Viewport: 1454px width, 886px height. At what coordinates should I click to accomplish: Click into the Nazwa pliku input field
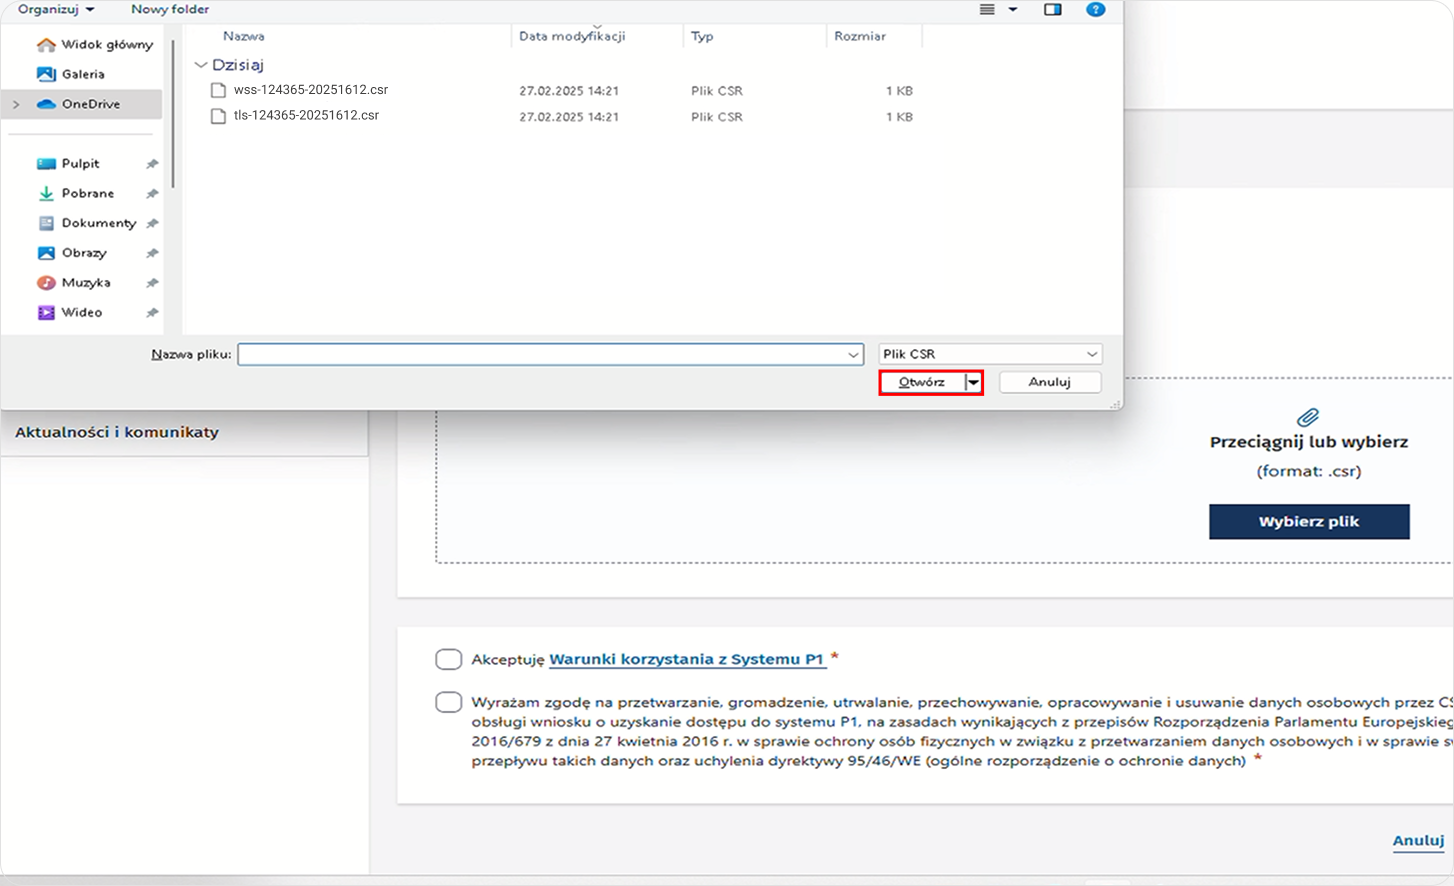[540, 354]
